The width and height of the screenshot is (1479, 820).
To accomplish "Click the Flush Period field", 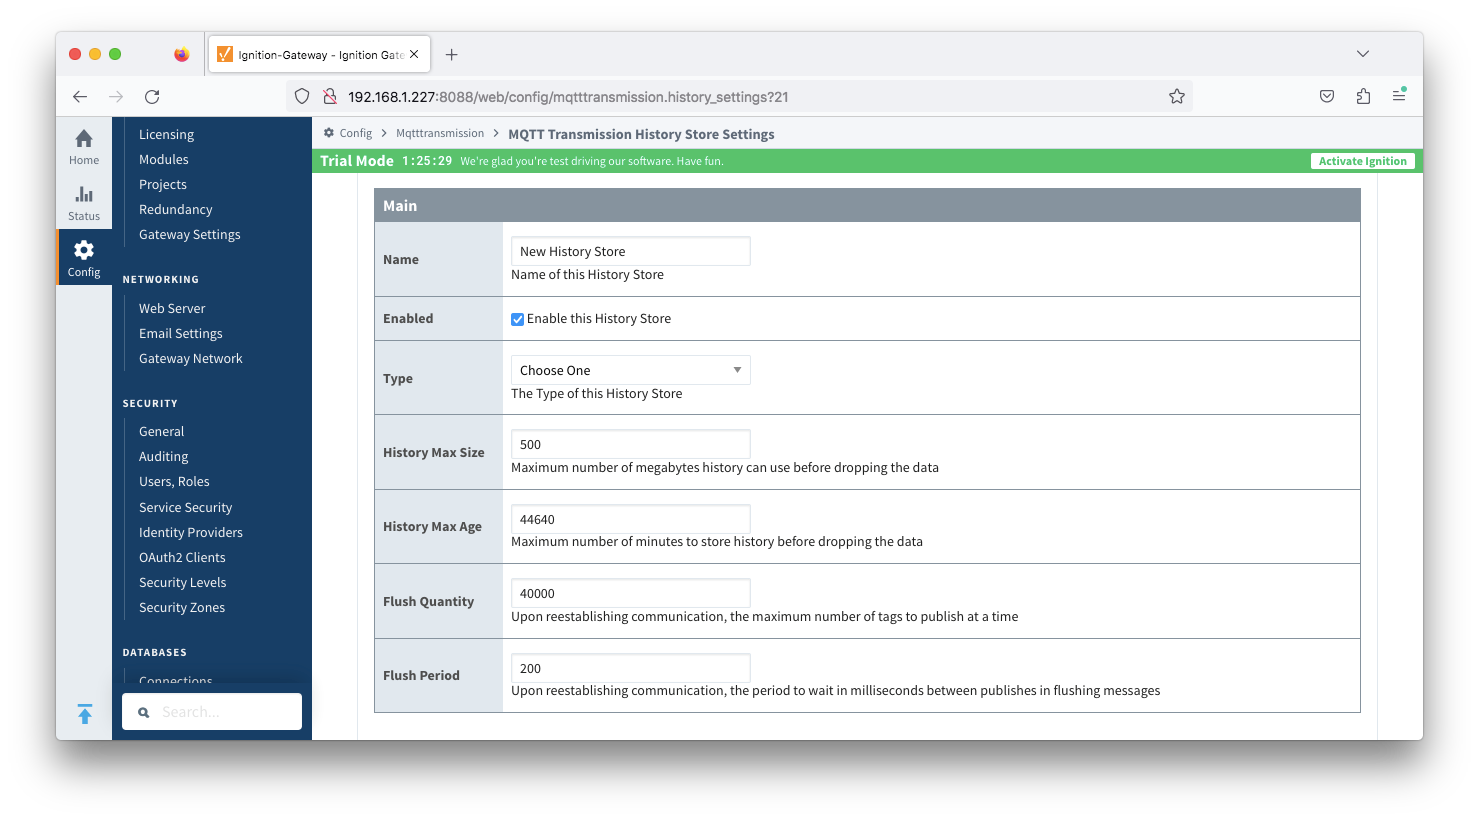I will tap(630, 668).
